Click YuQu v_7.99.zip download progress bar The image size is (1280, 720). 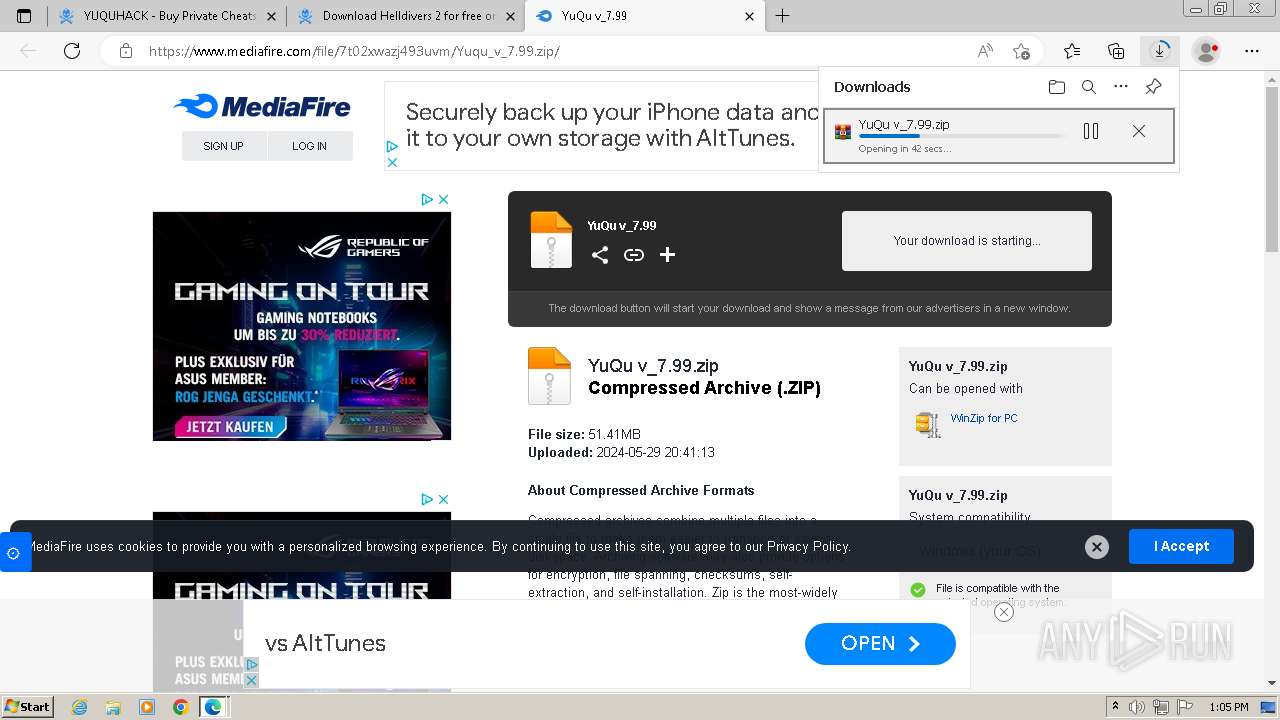tap(962, 136)
